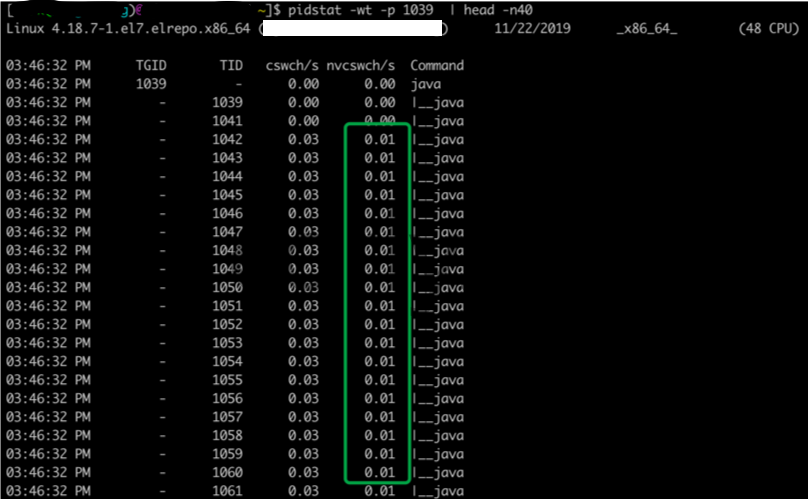Screen dimensions: 808x499
Task: Click the Command column header
Action: (x=437, y=65)
